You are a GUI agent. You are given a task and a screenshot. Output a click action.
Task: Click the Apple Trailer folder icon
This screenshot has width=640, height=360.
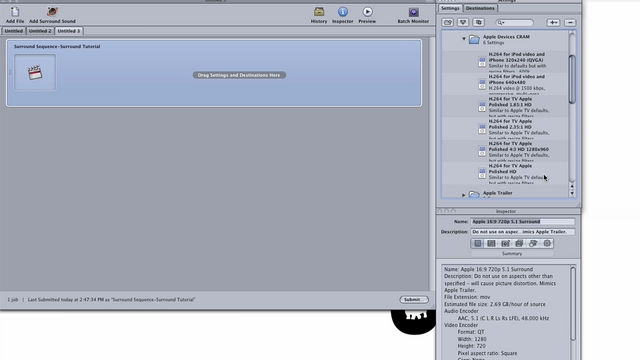coord(474,195)
